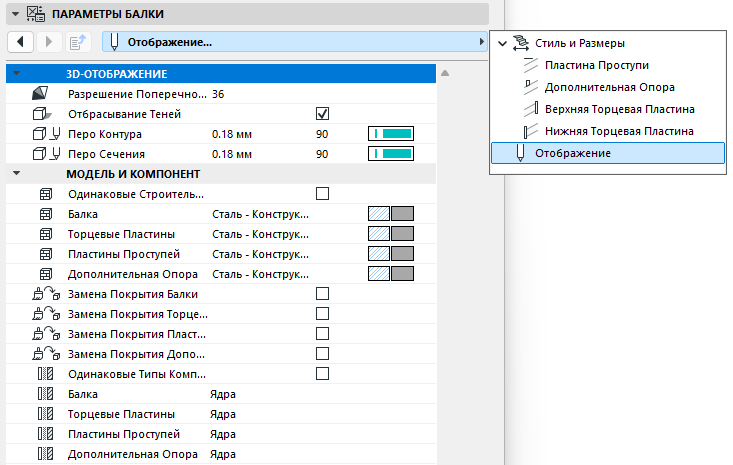The image size is (733, 465).
Task: Click the Одинаковые Строитель... row icon
Action: [46, 194]
